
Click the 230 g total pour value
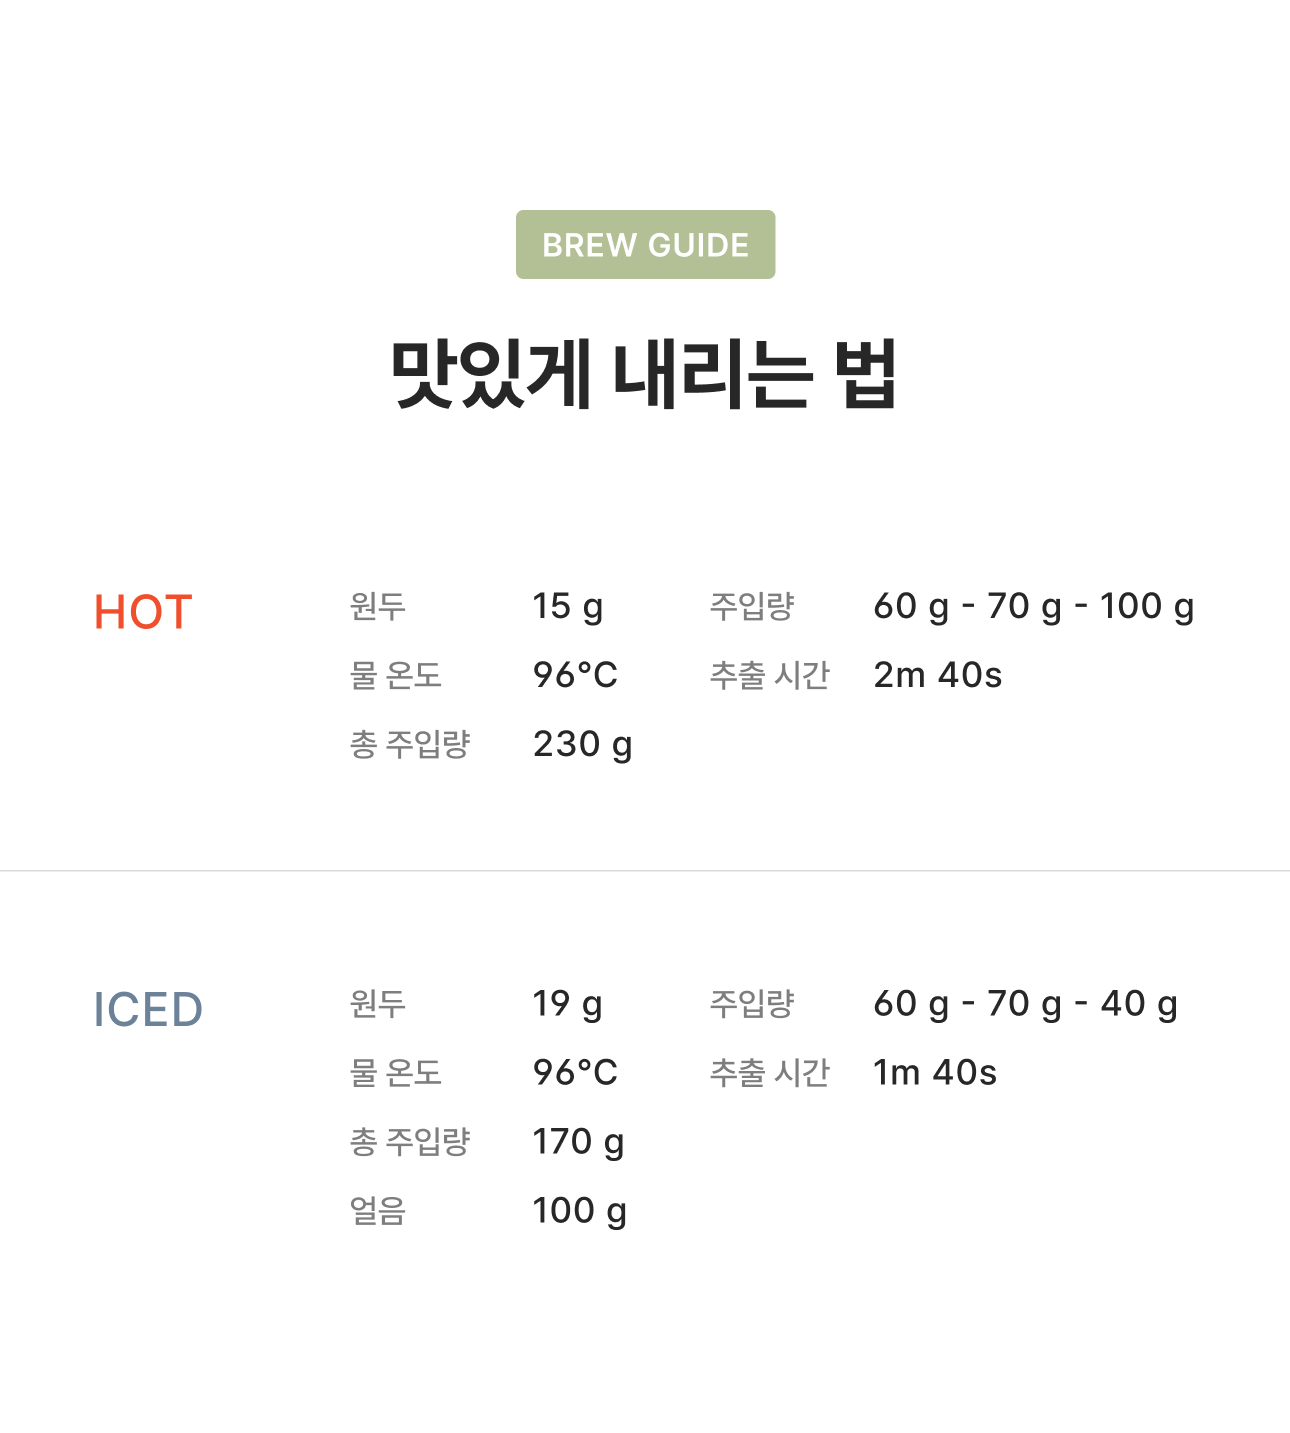coord(582,744)
